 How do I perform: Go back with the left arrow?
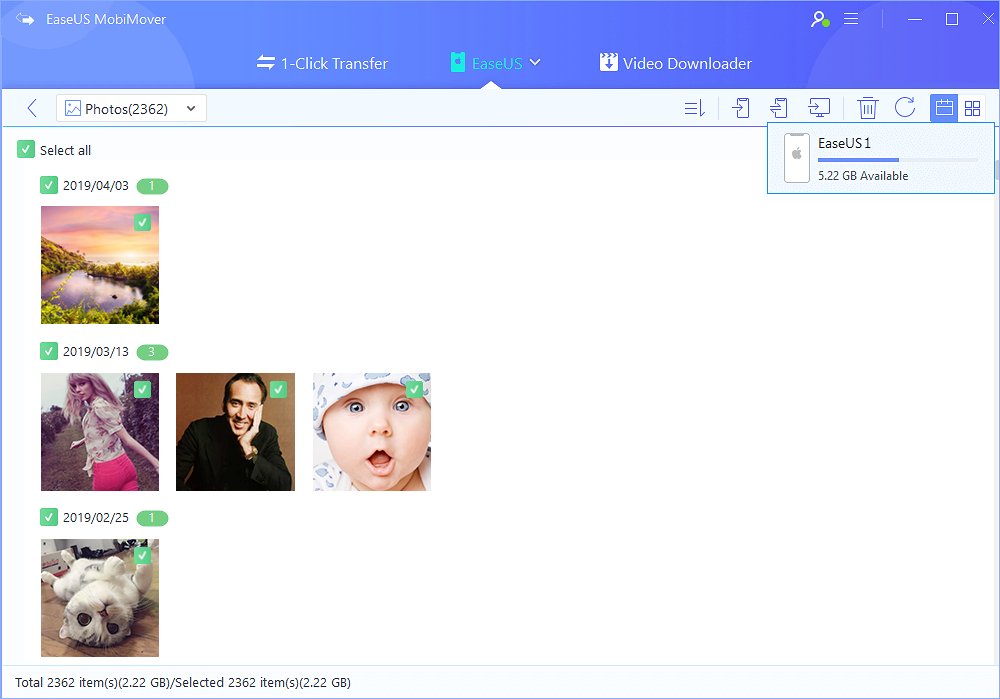(32, 108)
